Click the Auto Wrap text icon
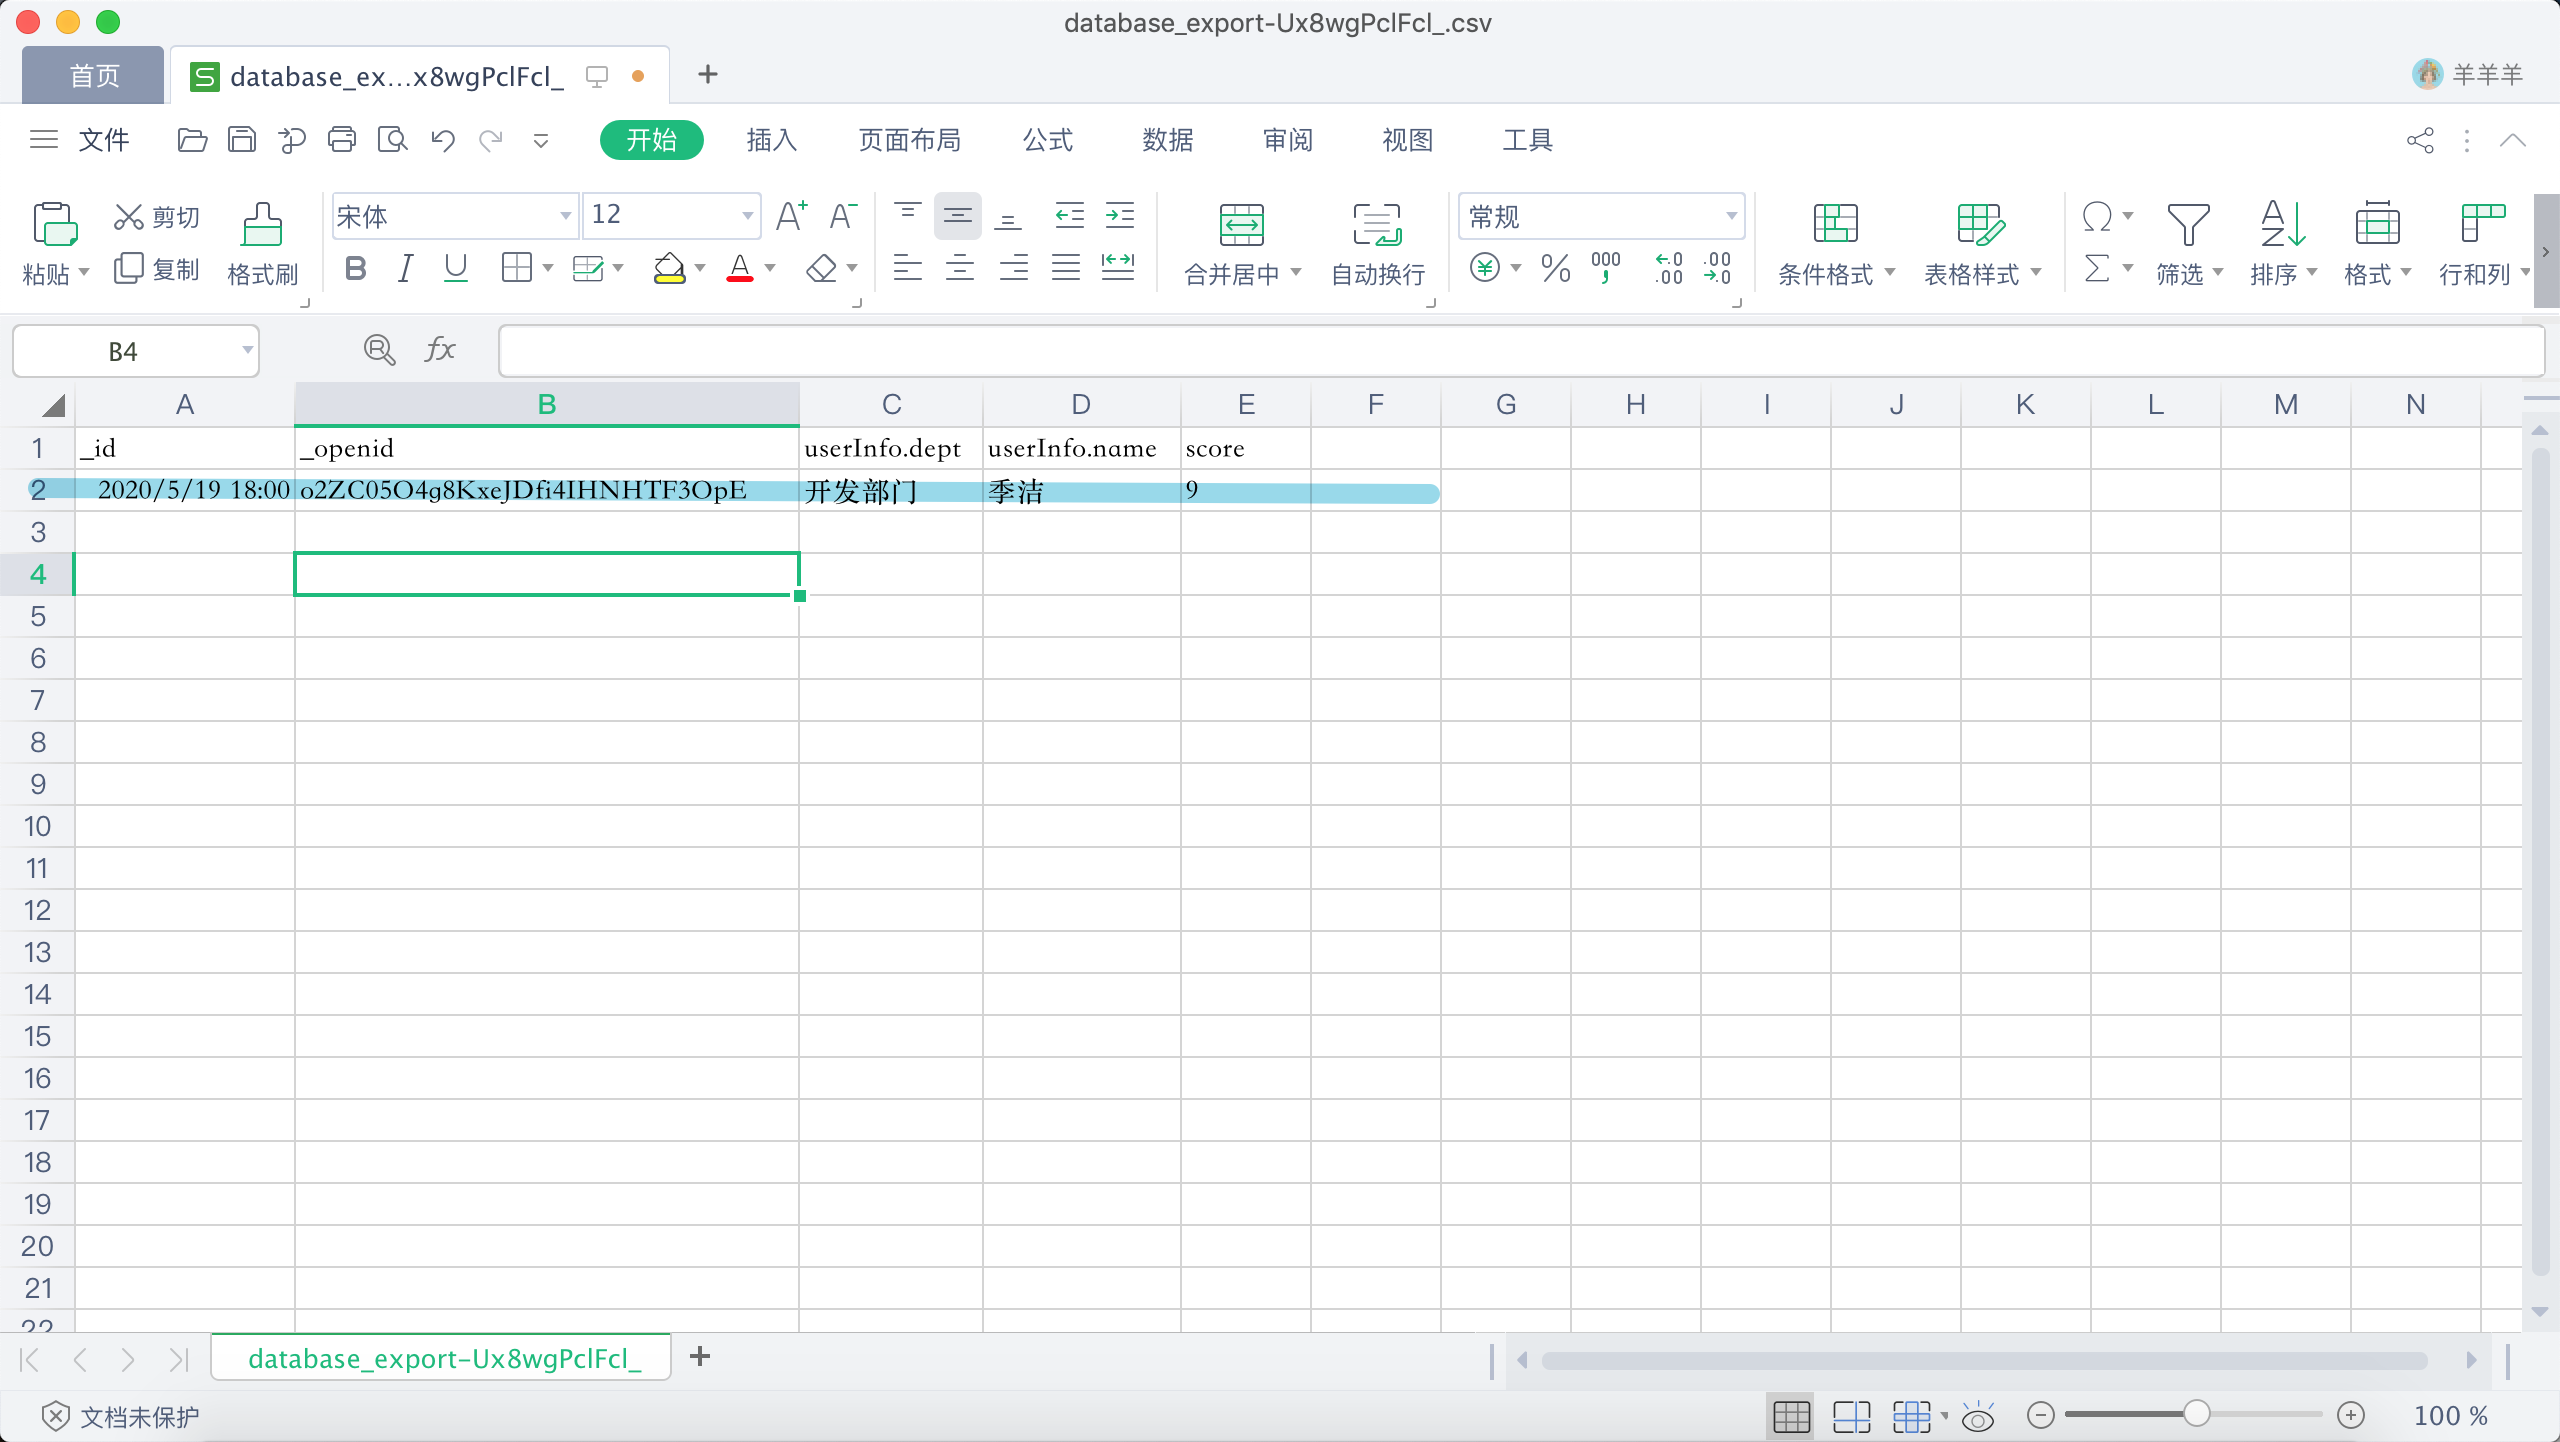 tap(1377, 225)
